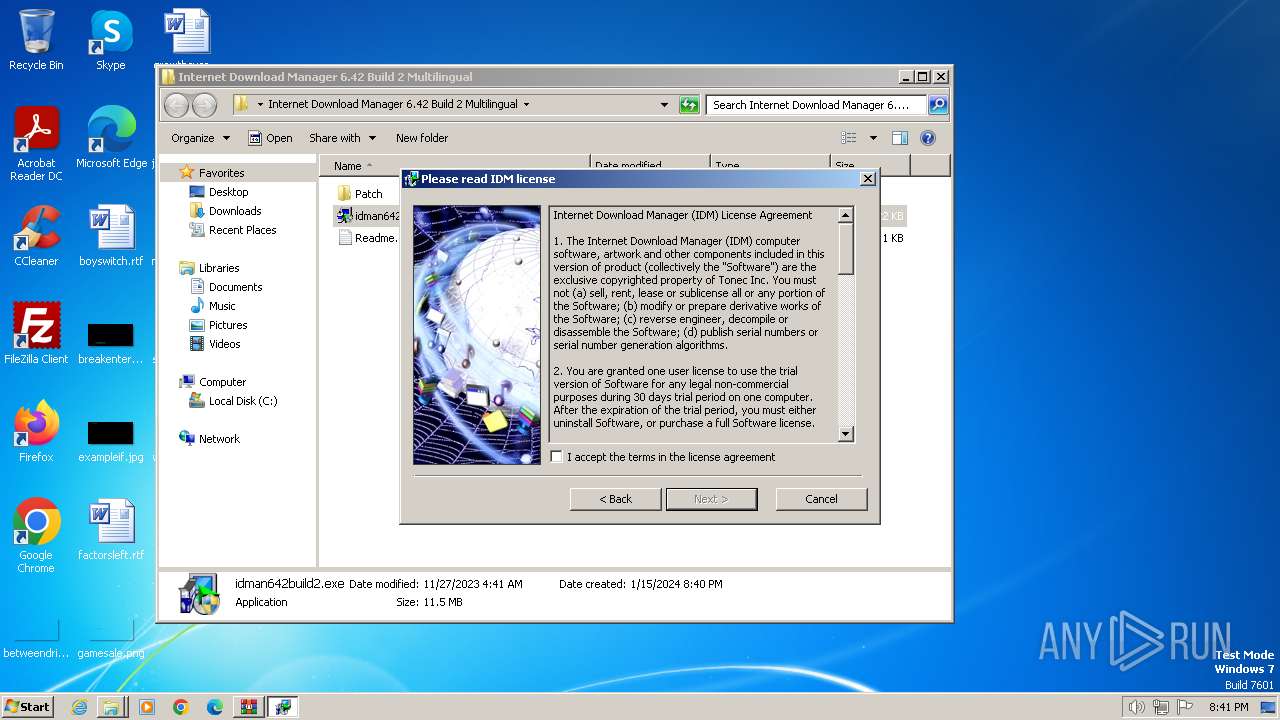The width and height of the screenshot is (1280, 720).
Task: Open FileZilla Client shortcut
Action: 36,333
